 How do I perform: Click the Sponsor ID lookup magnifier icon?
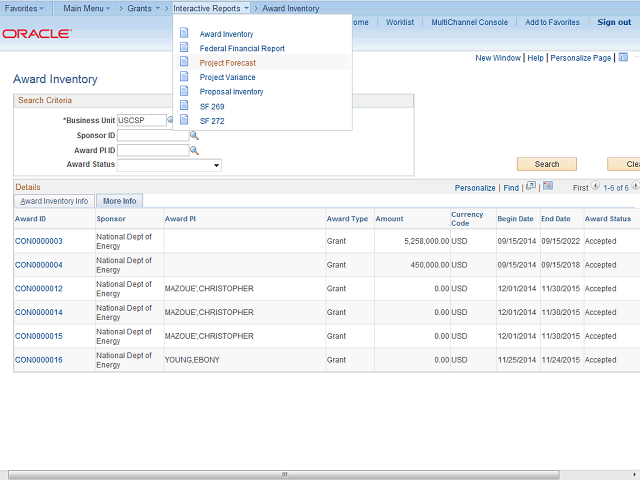point(194,135)
